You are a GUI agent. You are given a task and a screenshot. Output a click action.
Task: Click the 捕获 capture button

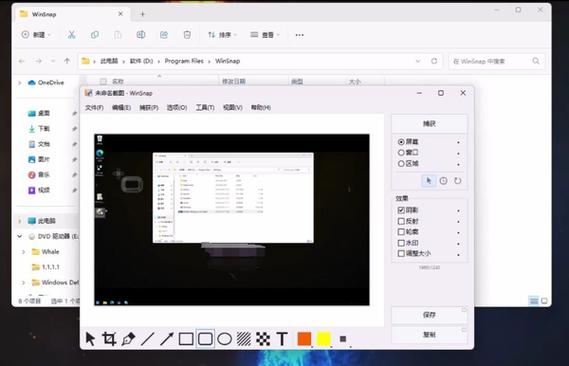[x=429, y=124]
